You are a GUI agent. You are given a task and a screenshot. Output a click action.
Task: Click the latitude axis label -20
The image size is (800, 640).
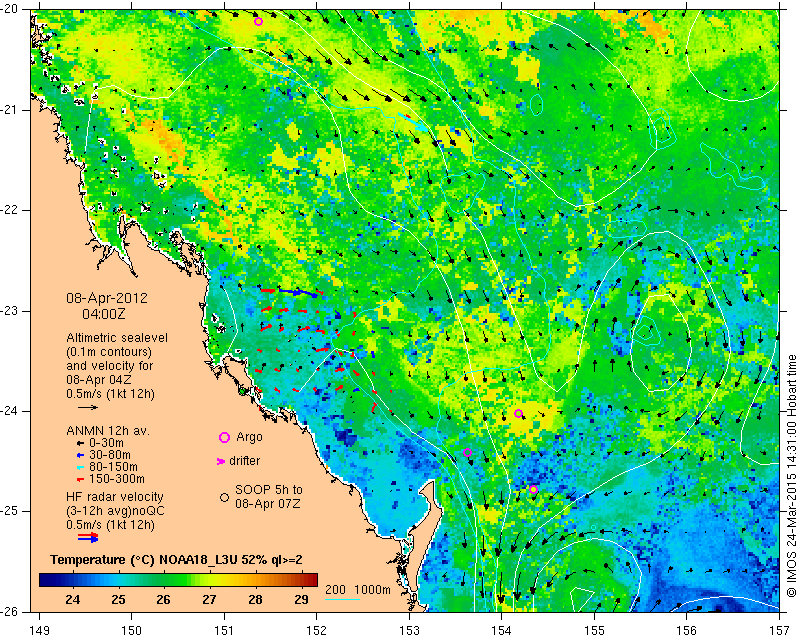[11, 9]
